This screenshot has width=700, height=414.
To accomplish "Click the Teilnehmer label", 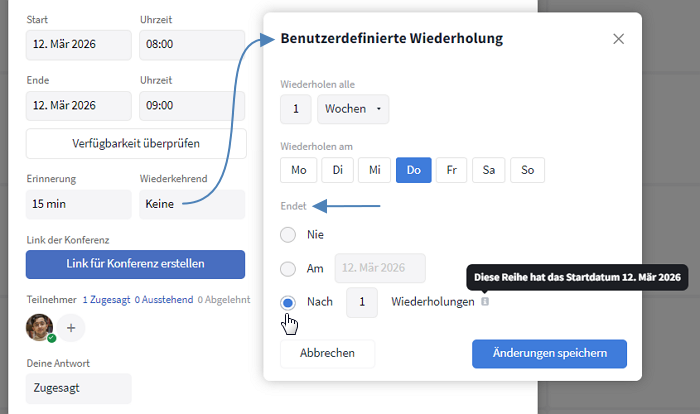I will (51, 300).
